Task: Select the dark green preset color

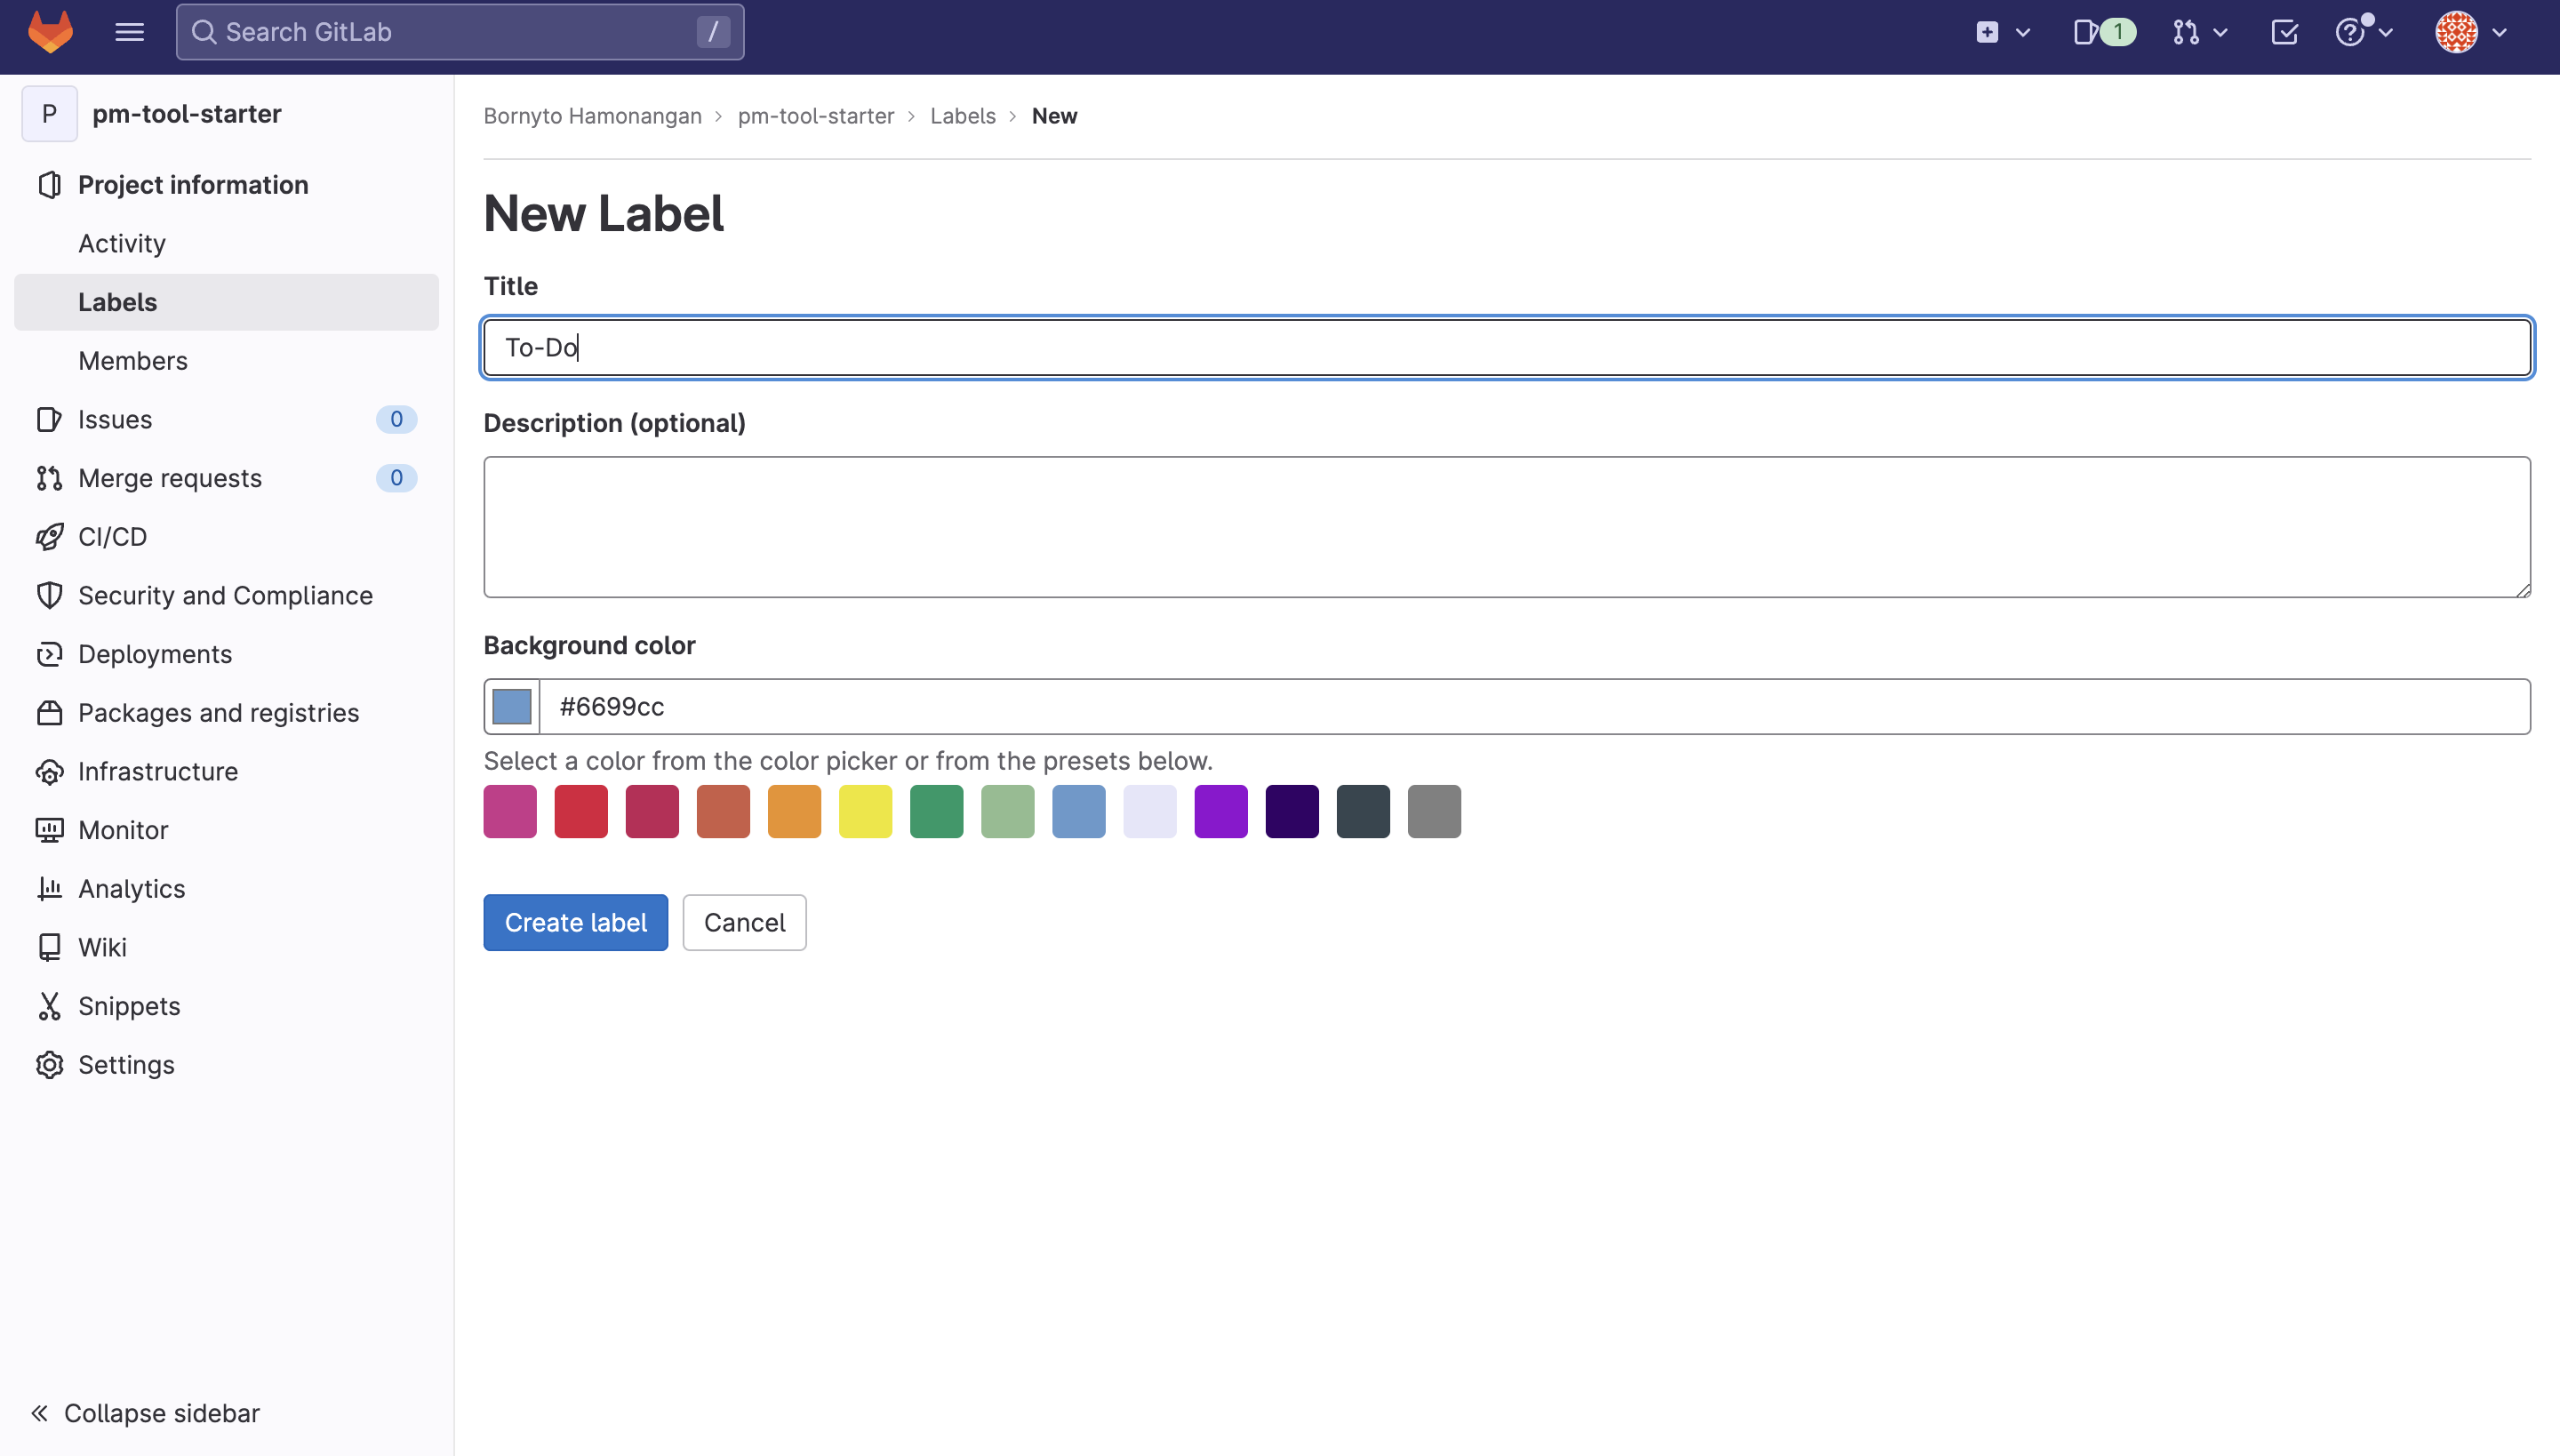Action: pyautogui.click(x=937, y=811)
